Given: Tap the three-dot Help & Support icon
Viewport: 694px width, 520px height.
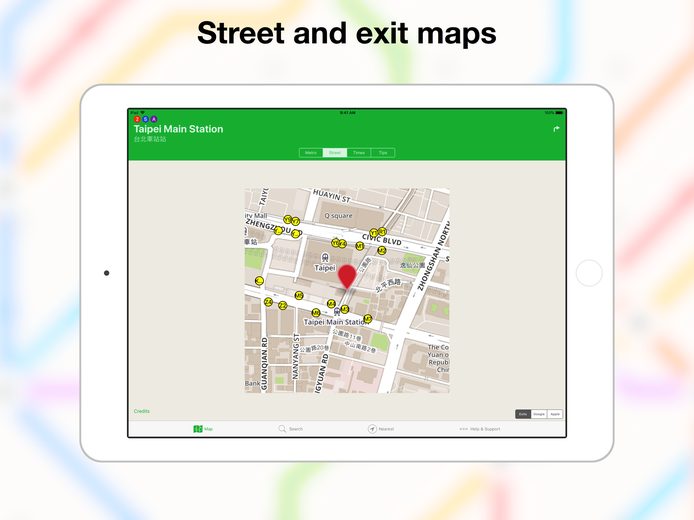Looking at the screenshot, I should [x=463, y=429].
